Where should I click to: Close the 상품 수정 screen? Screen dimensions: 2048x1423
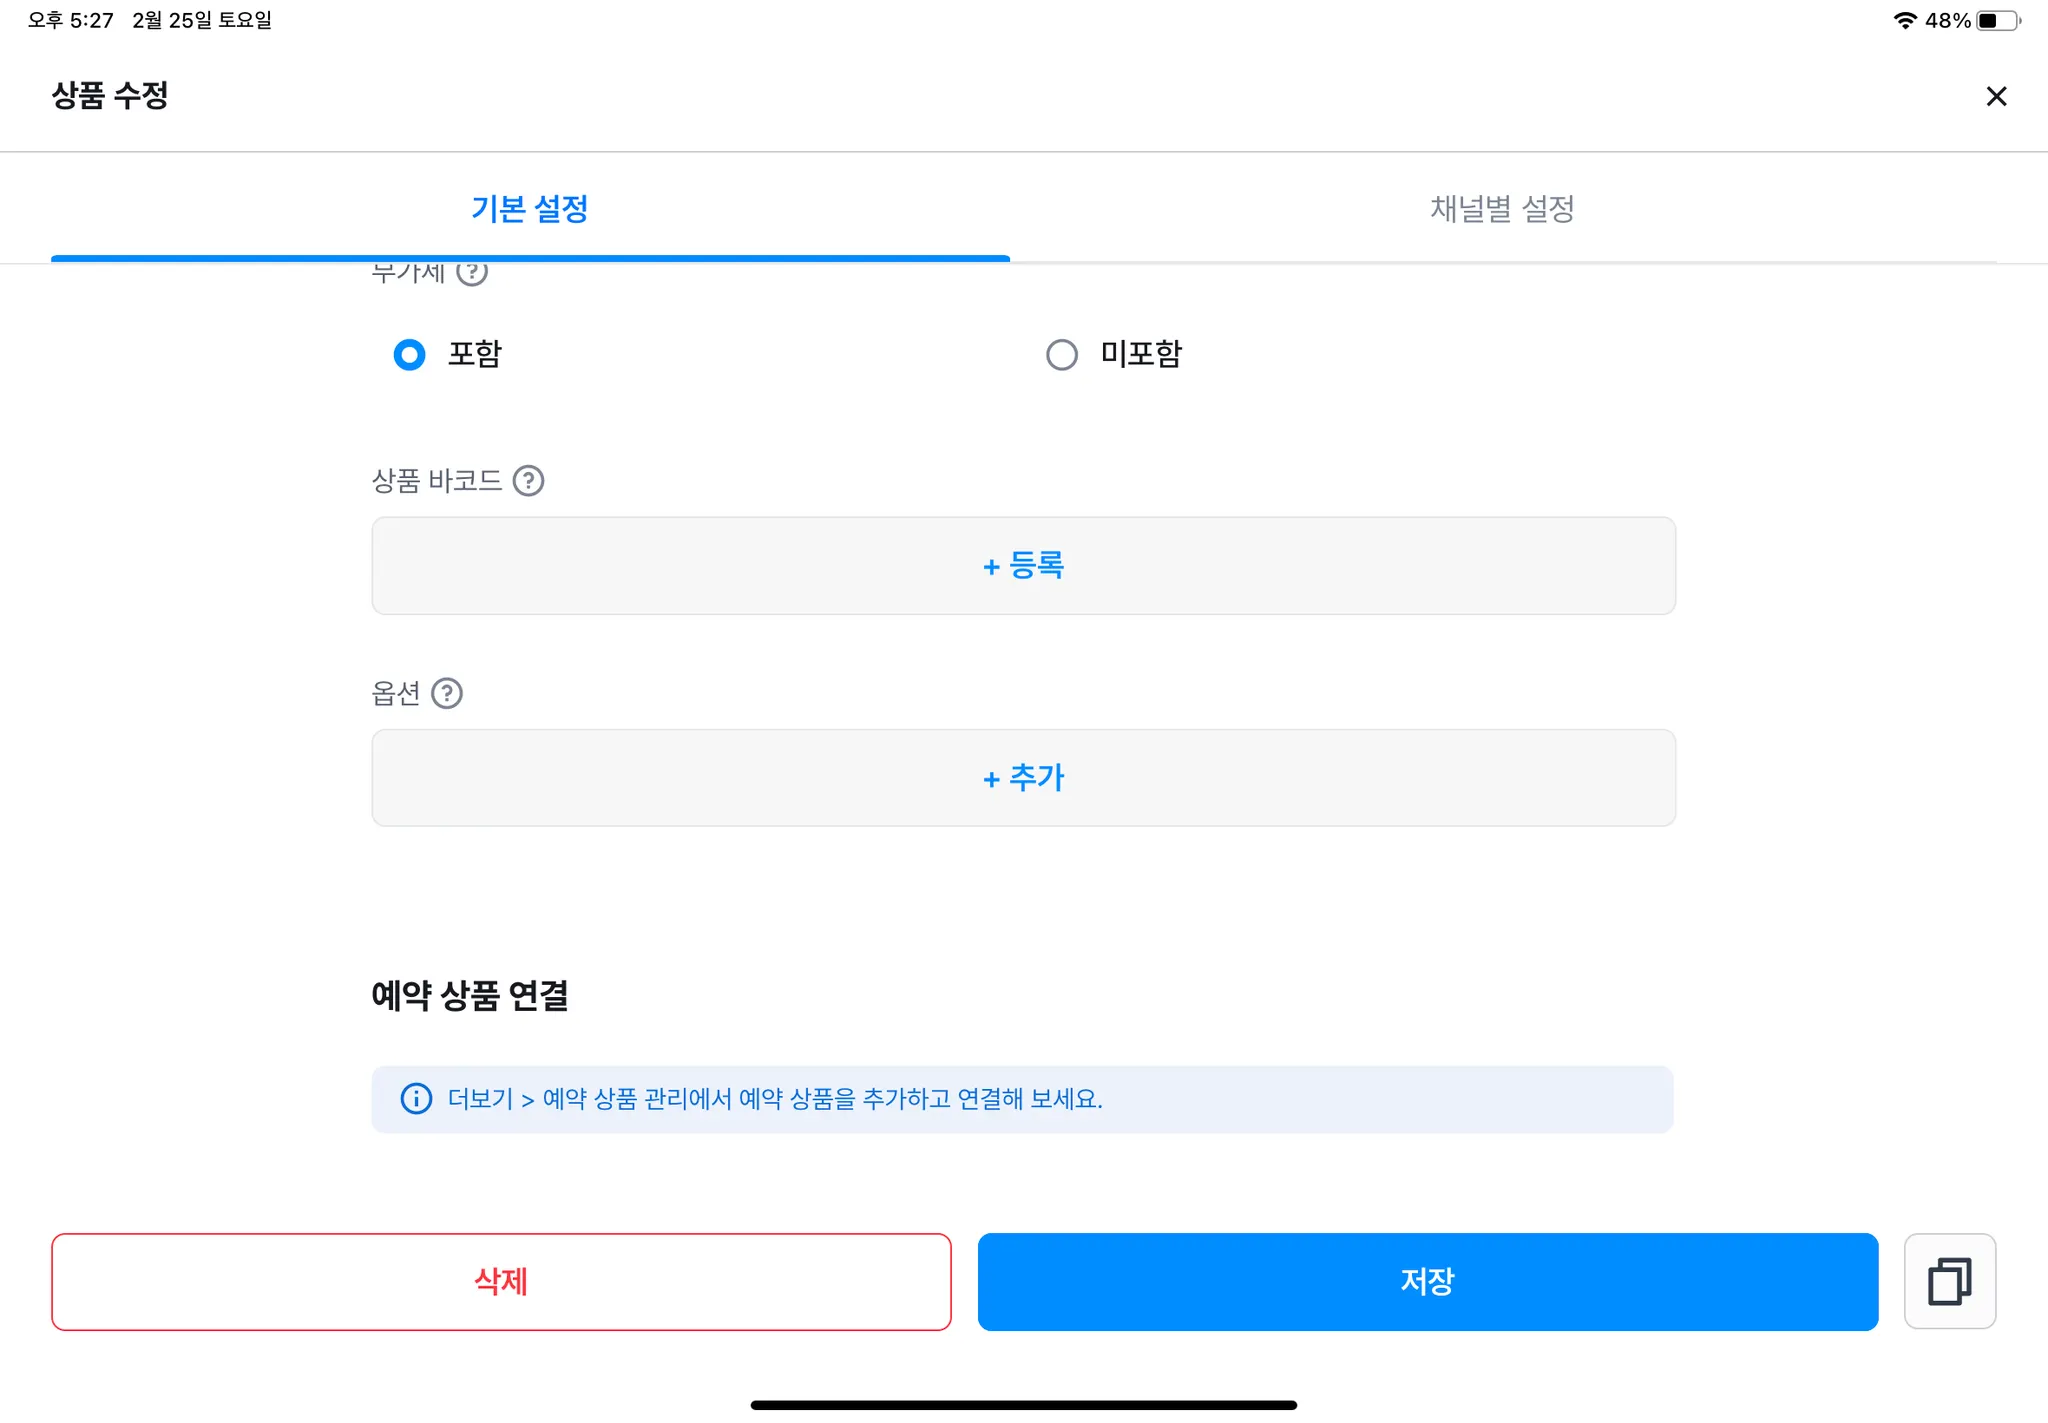pyautogui.click(x=1996, y=96)
